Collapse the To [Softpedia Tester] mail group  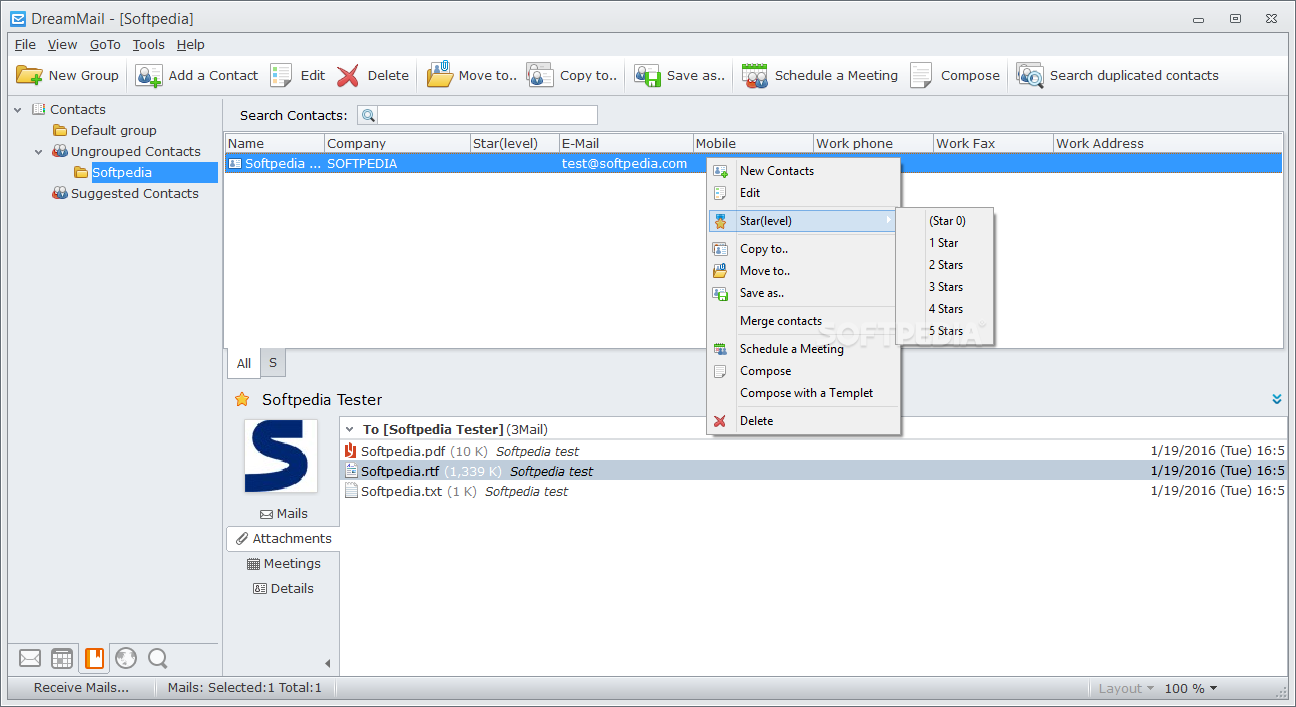point(349,429)
